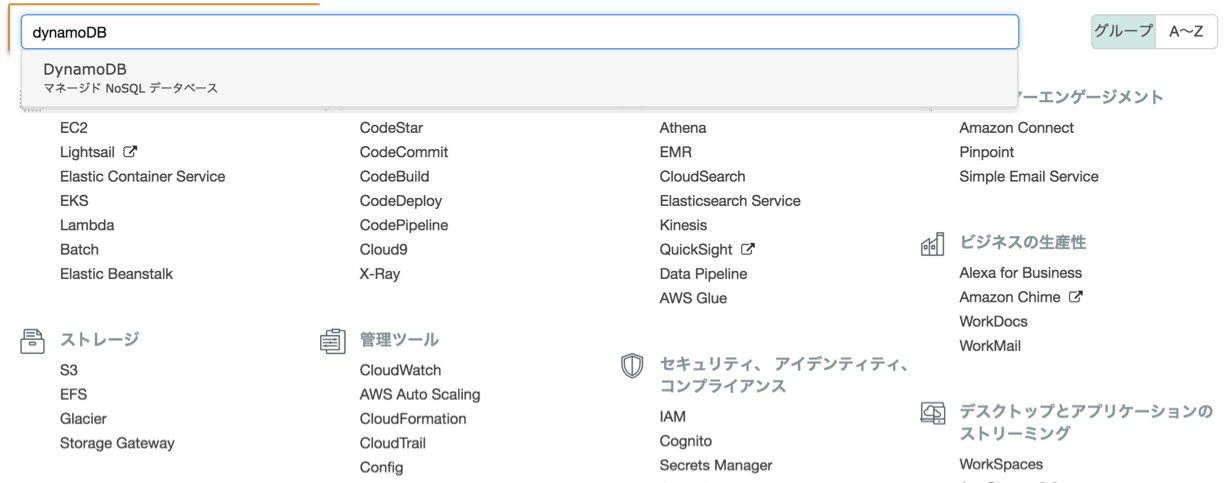Open CloudSearch service

(703, 176)
